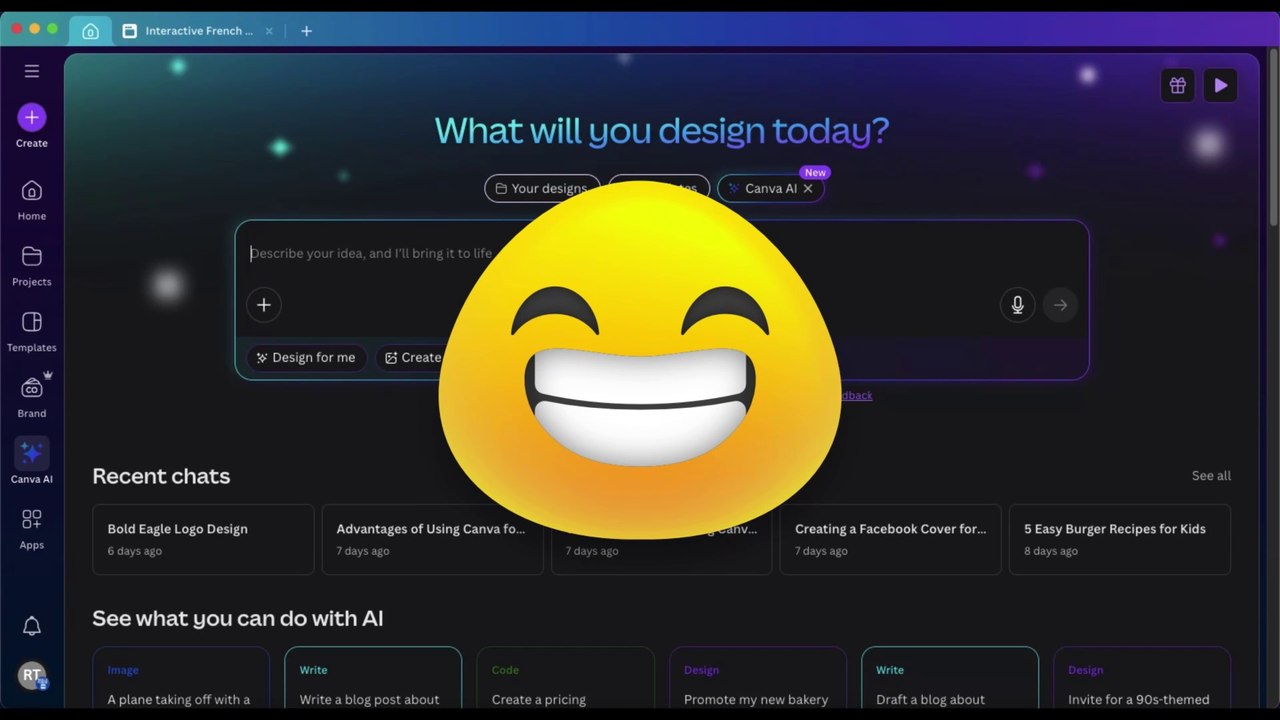Open Brand kit in sidebar

32,398
